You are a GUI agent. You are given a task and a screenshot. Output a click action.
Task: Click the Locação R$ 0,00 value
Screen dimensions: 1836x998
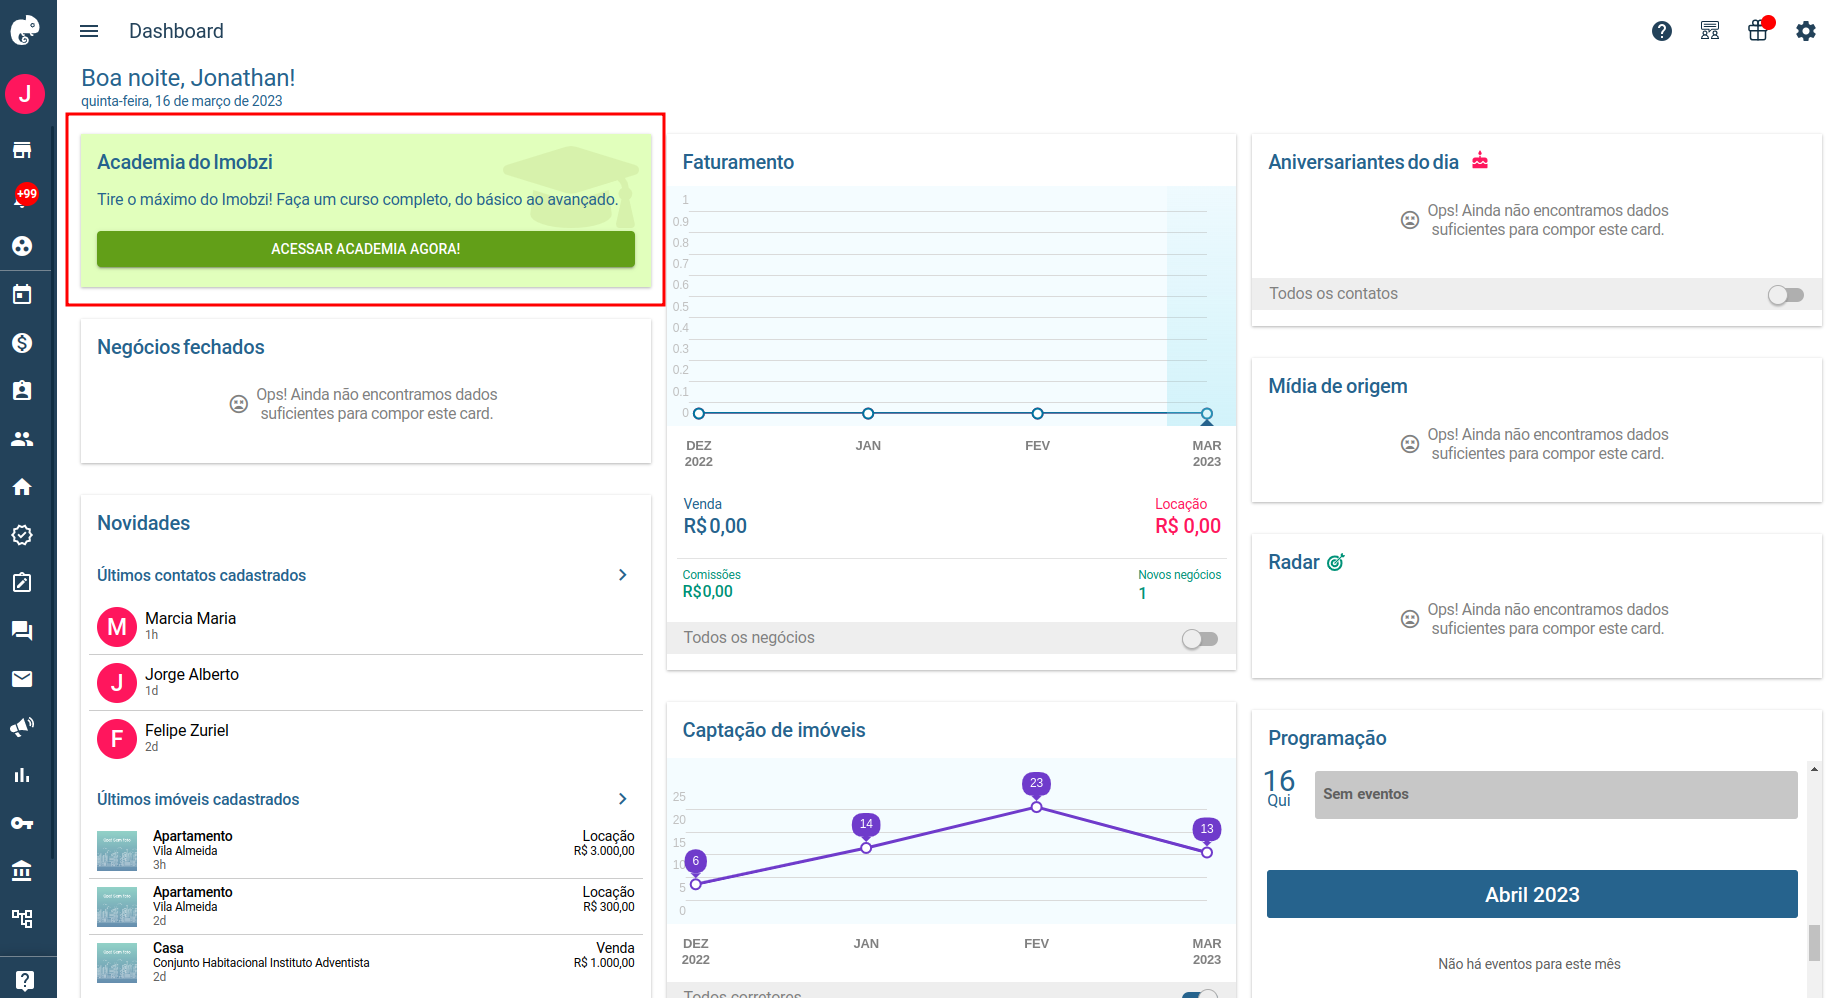[1188, 526]
